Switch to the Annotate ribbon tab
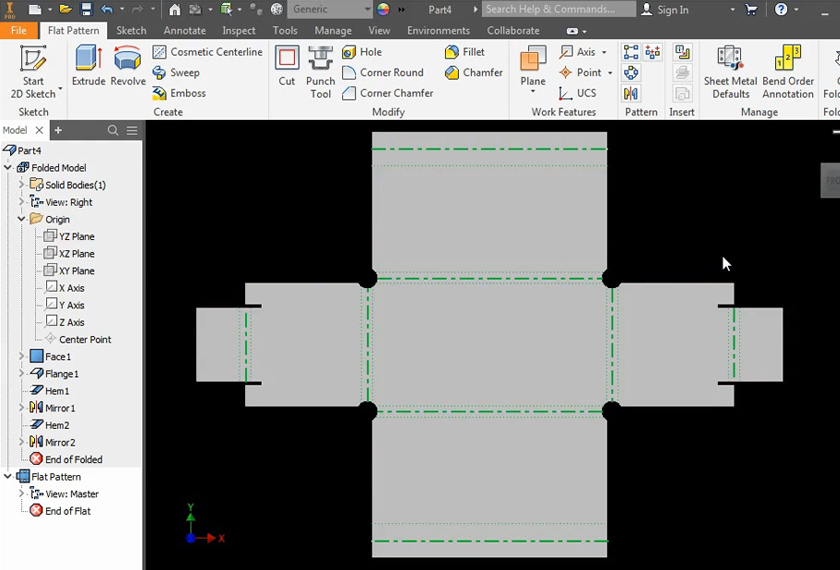 [x=184, y=31]
